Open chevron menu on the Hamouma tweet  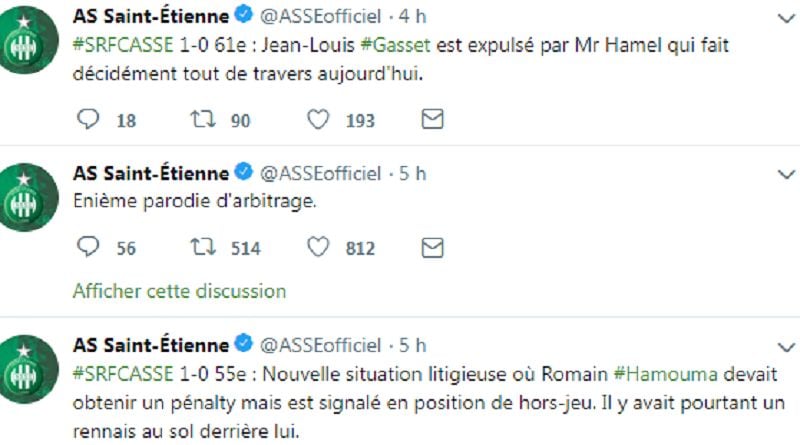pos(786,348)
